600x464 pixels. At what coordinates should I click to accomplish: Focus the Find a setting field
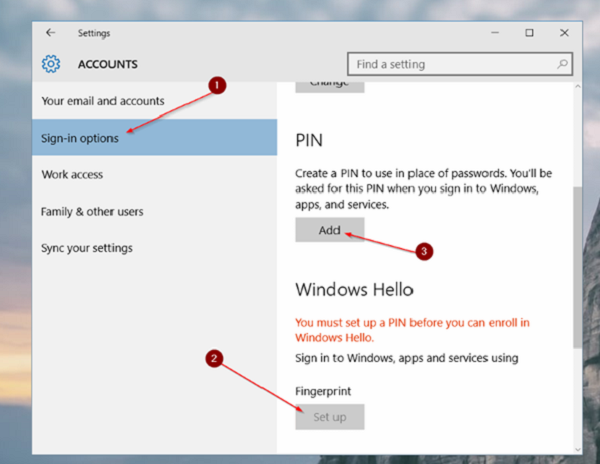(450, 65)
